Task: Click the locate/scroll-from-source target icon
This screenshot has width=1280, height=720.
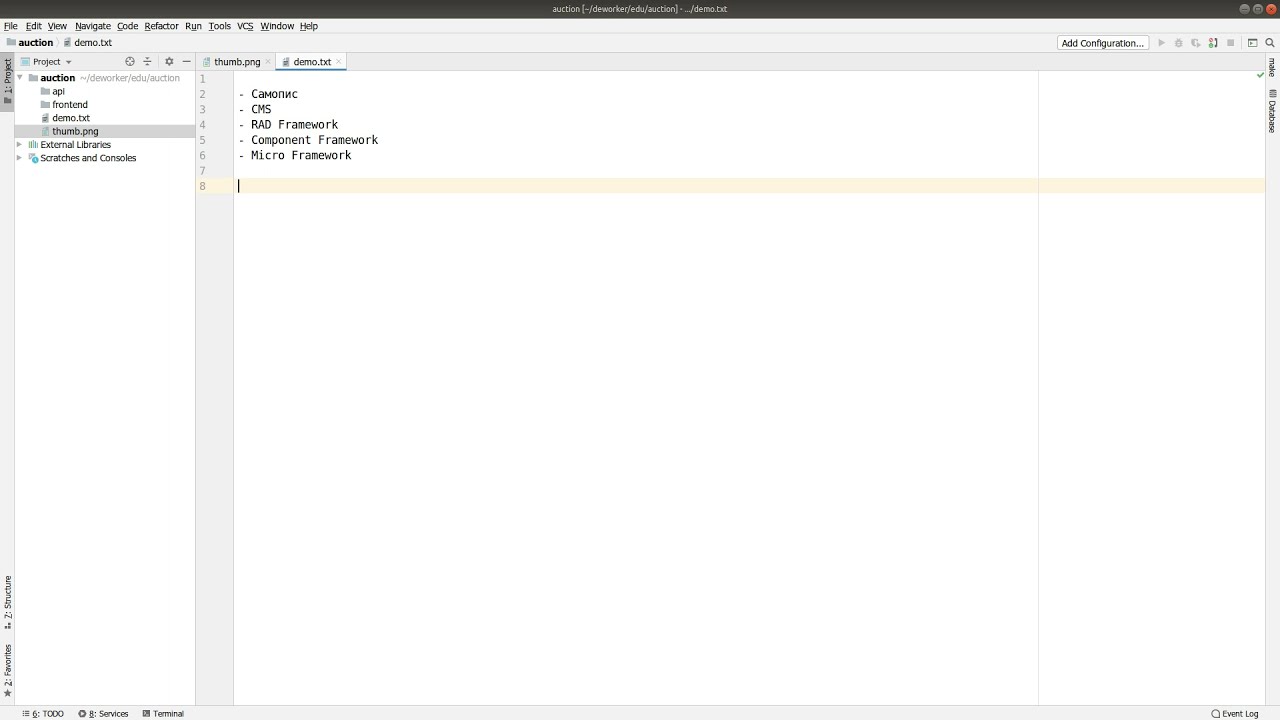Action: point(129,62)
